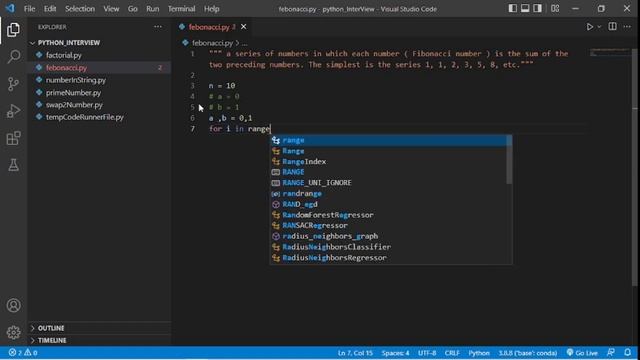Image resolution: width=640 pixels, height=360 pixels.
Task: Choose RadiusNeighborsRegressor suggestion
Action: [388, 258]
